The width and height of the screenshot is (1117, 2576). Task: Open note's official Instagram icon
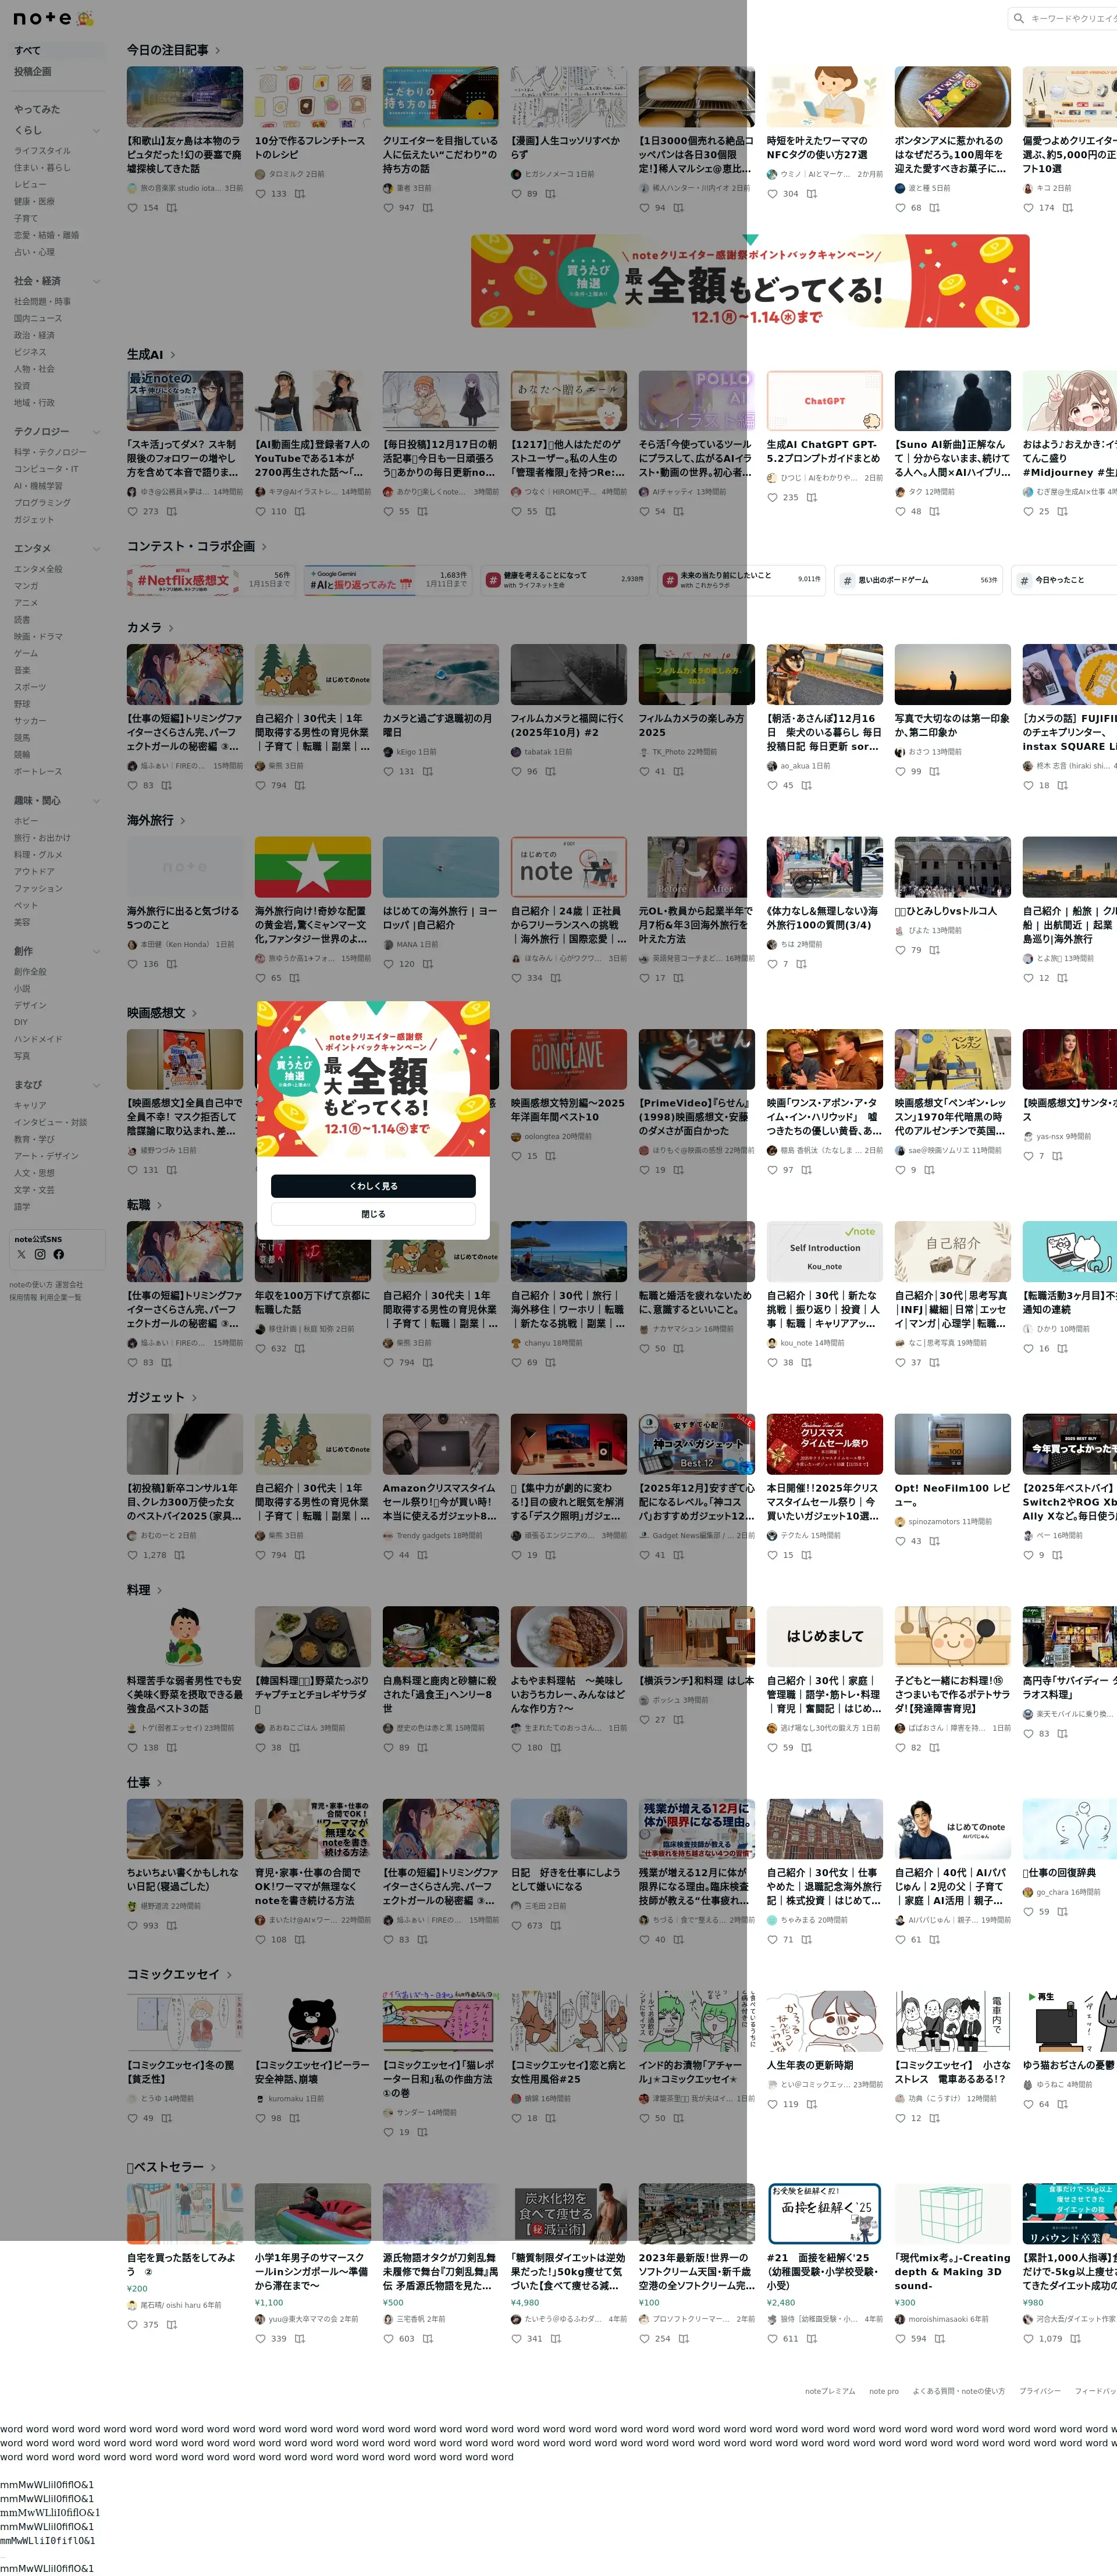pos(40,1254)
